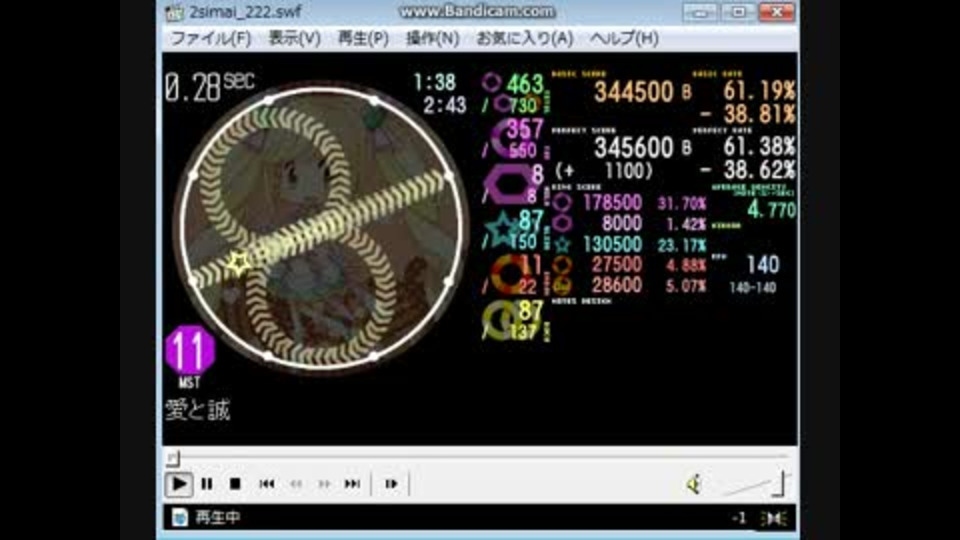Click the 0.28 sec timer
The image size is (960, 540).
click(209, 87)
